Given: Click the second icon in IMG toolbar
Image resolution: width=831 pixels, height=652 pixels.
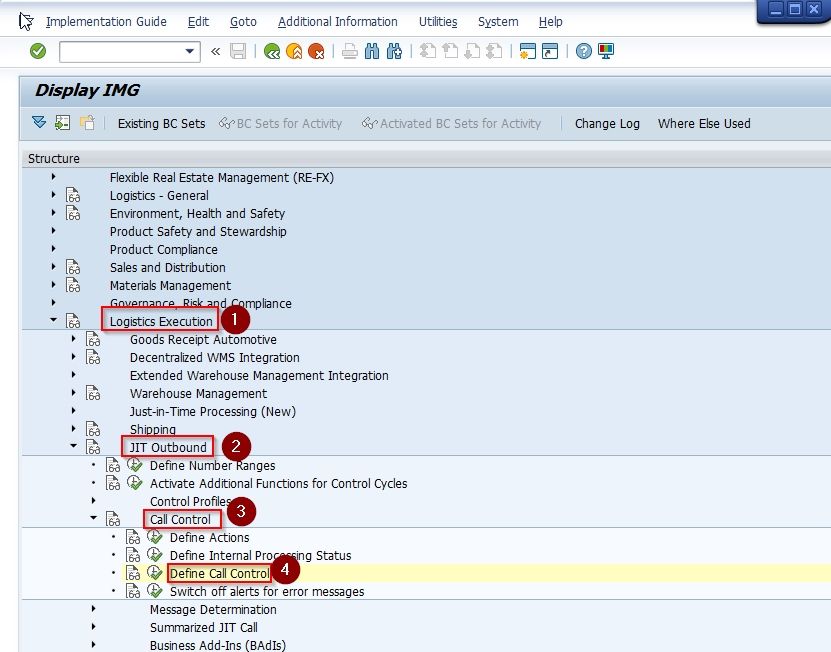Looking at the screenshot, I should coord(63,123).
